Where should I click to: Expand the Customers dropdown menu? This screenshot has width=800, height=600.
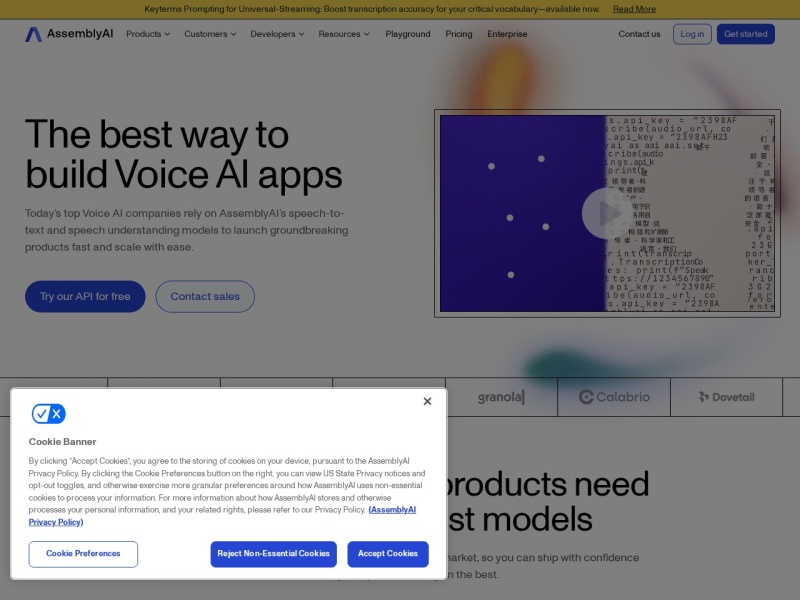[x=210, y=34]
